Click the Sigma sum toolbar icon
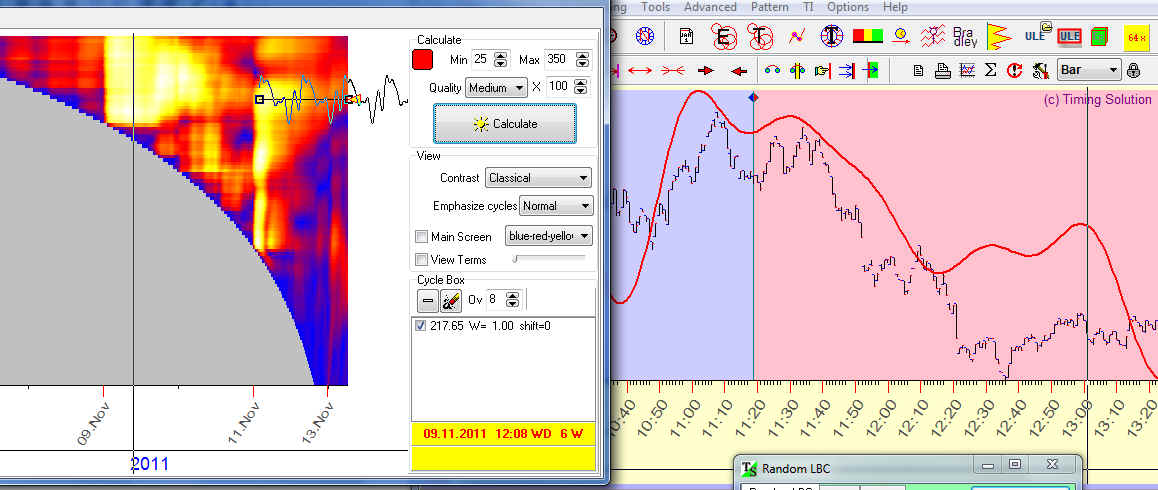1158x490 pixels. click(x=991, y=70)
